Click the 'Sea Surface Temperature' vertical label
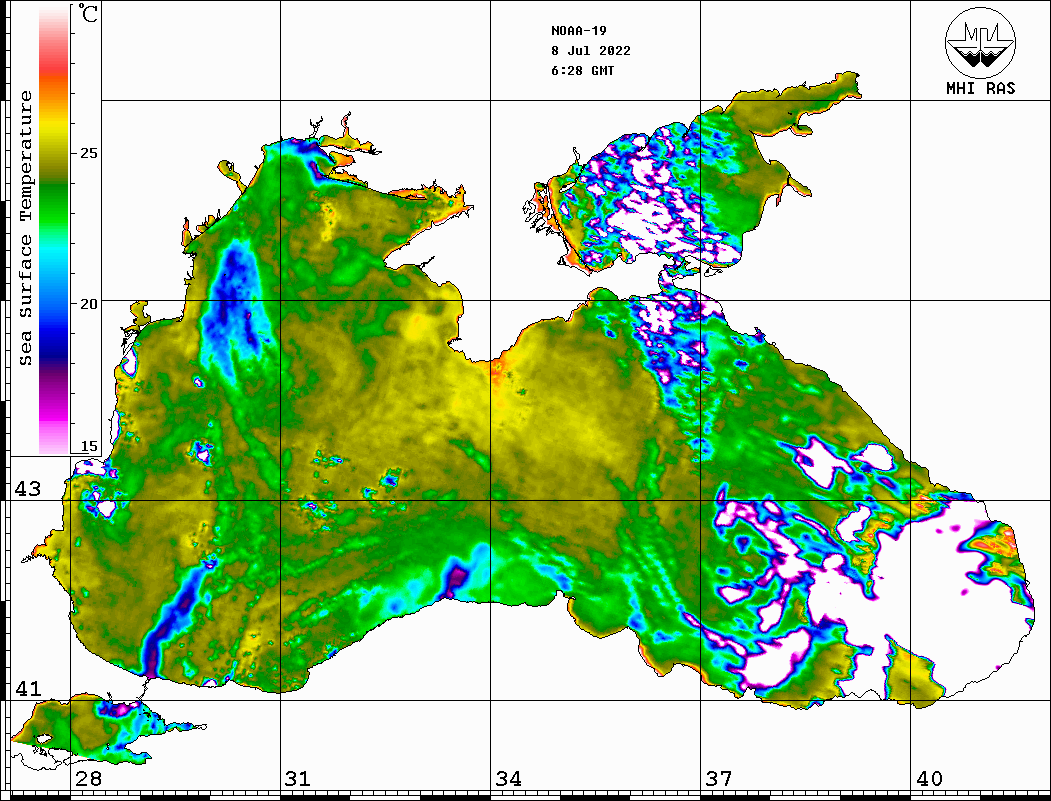This screenshot has width=1051, height=801. [25, 229]
